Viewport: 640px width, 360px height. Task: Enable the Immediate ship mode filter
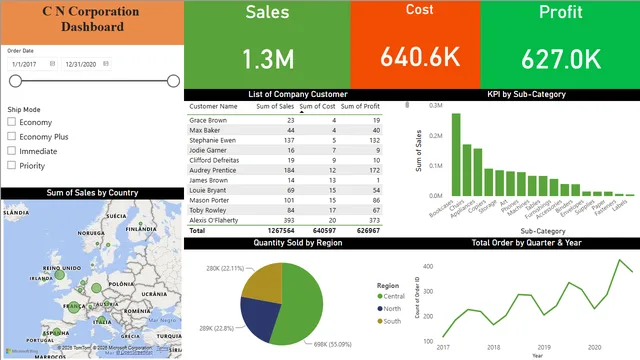[11, 151]
